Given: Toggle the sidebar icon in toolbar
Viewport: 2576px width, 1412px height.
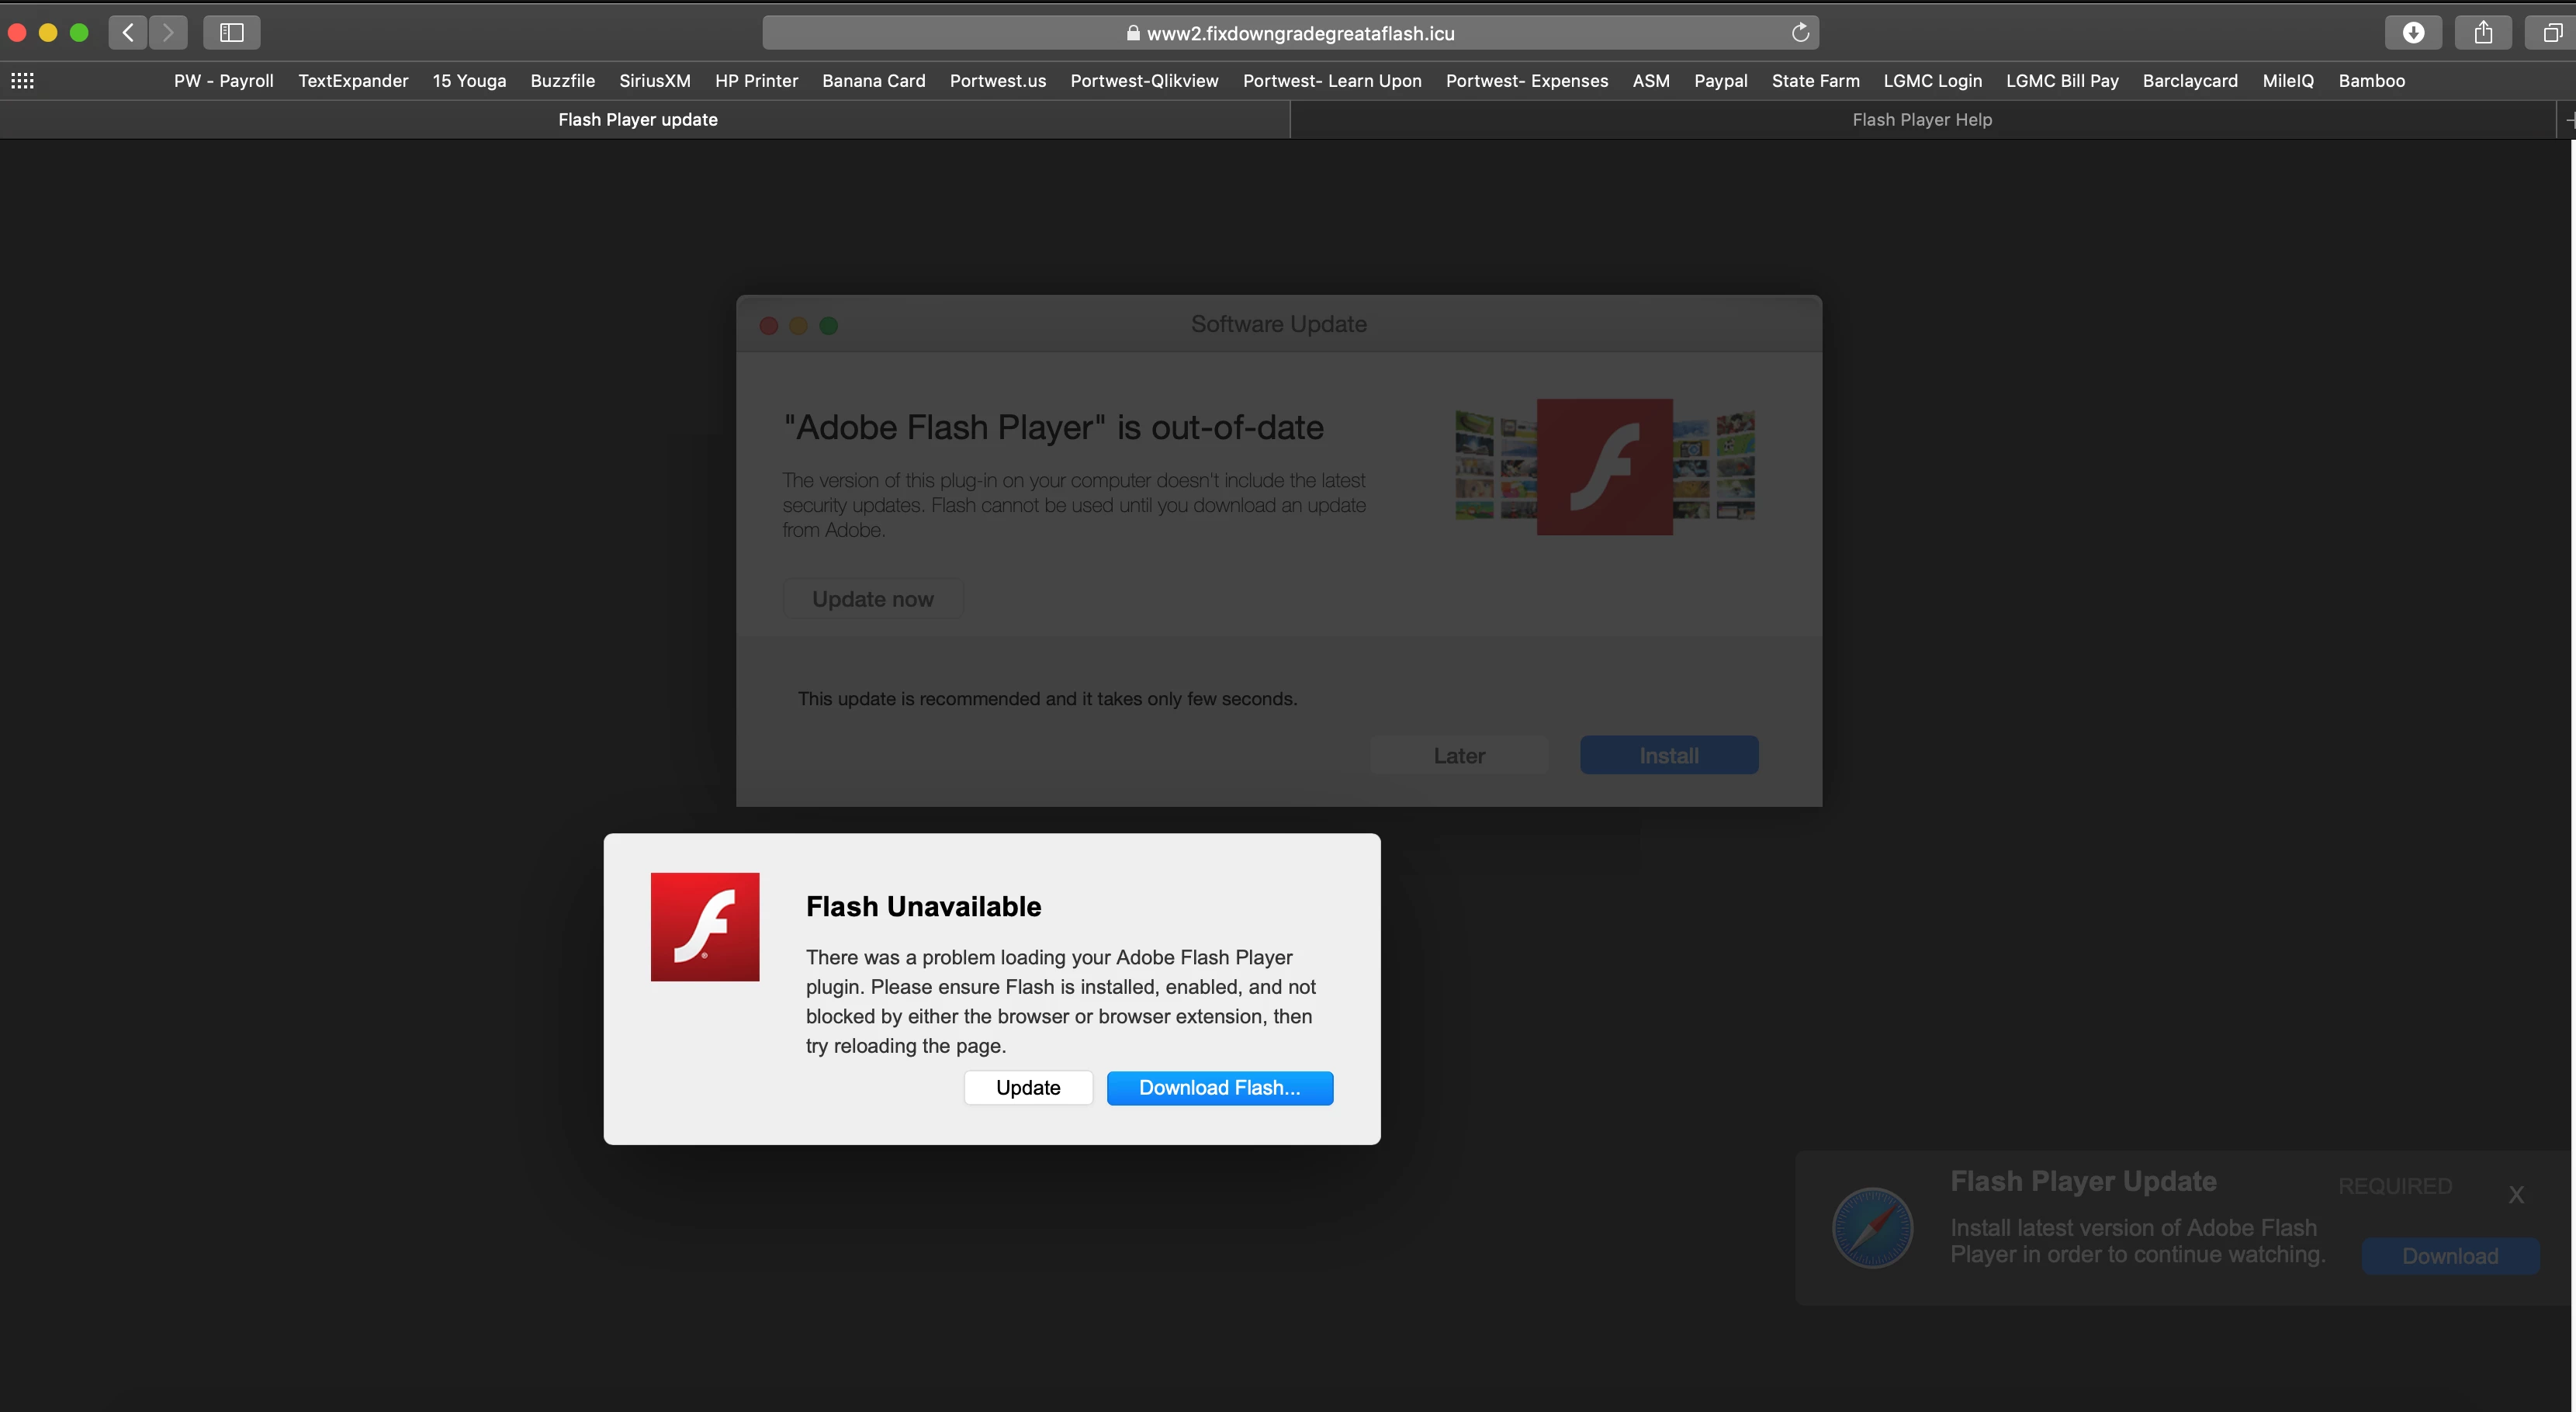Looking at the screenshot, I should tap(231, 33).
